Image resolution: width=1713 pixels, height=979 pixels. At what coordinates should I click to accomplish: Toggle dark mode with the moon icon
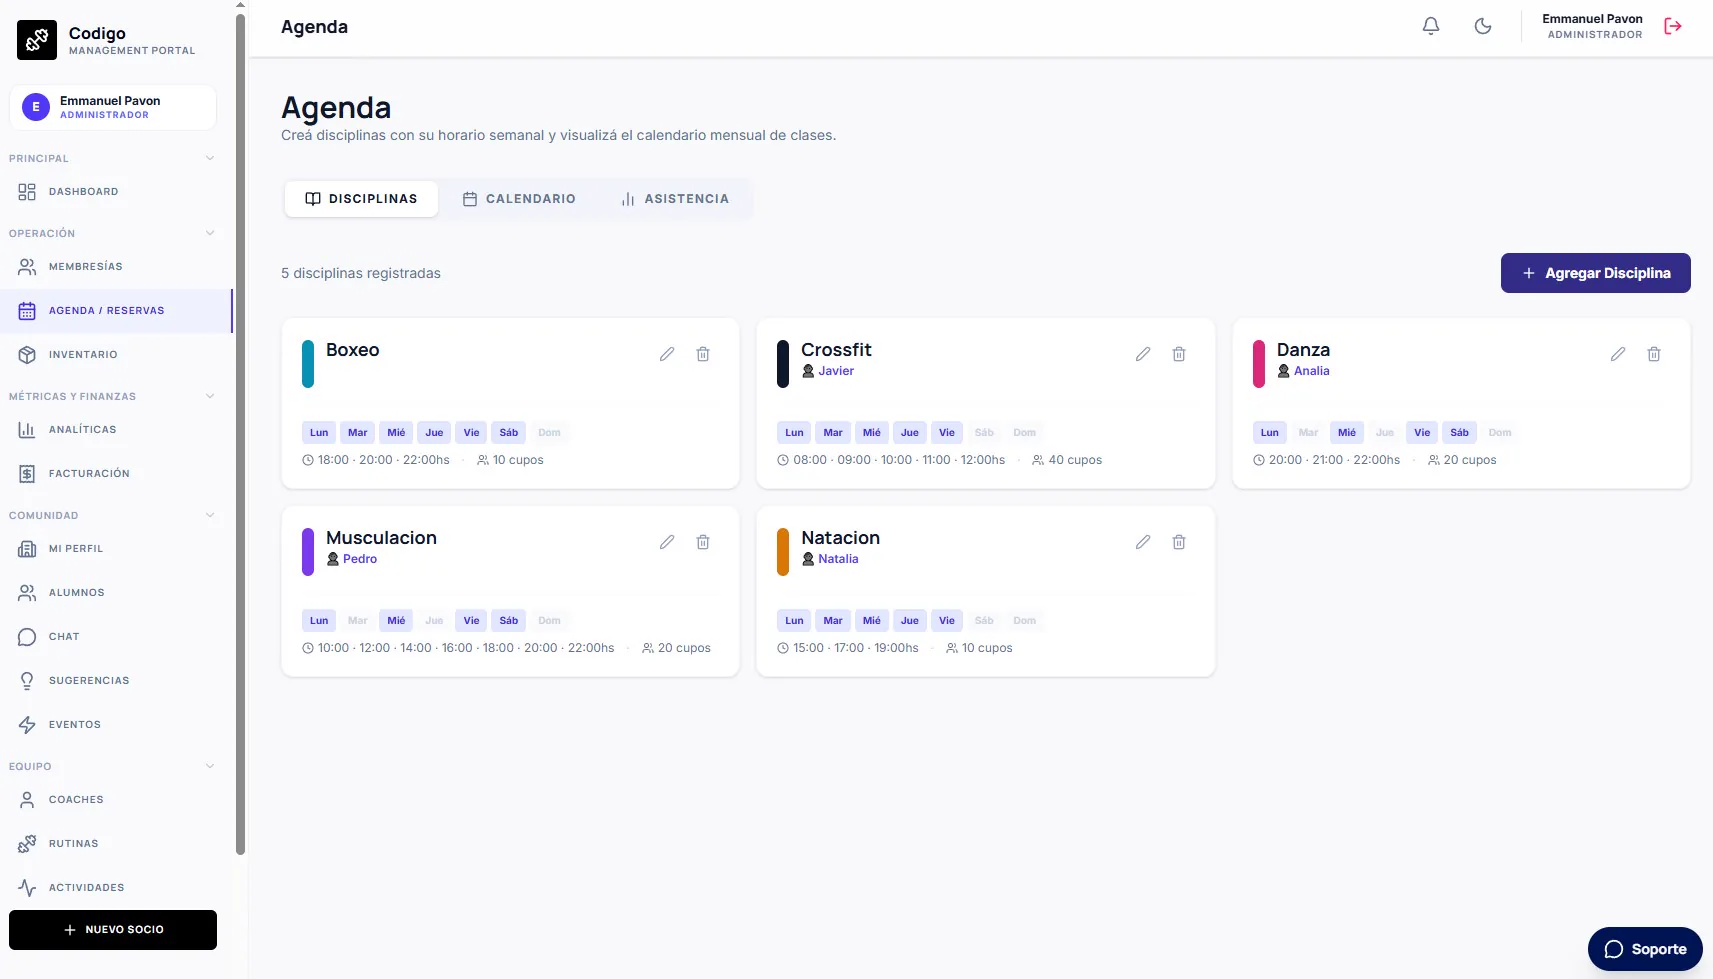1483,27
